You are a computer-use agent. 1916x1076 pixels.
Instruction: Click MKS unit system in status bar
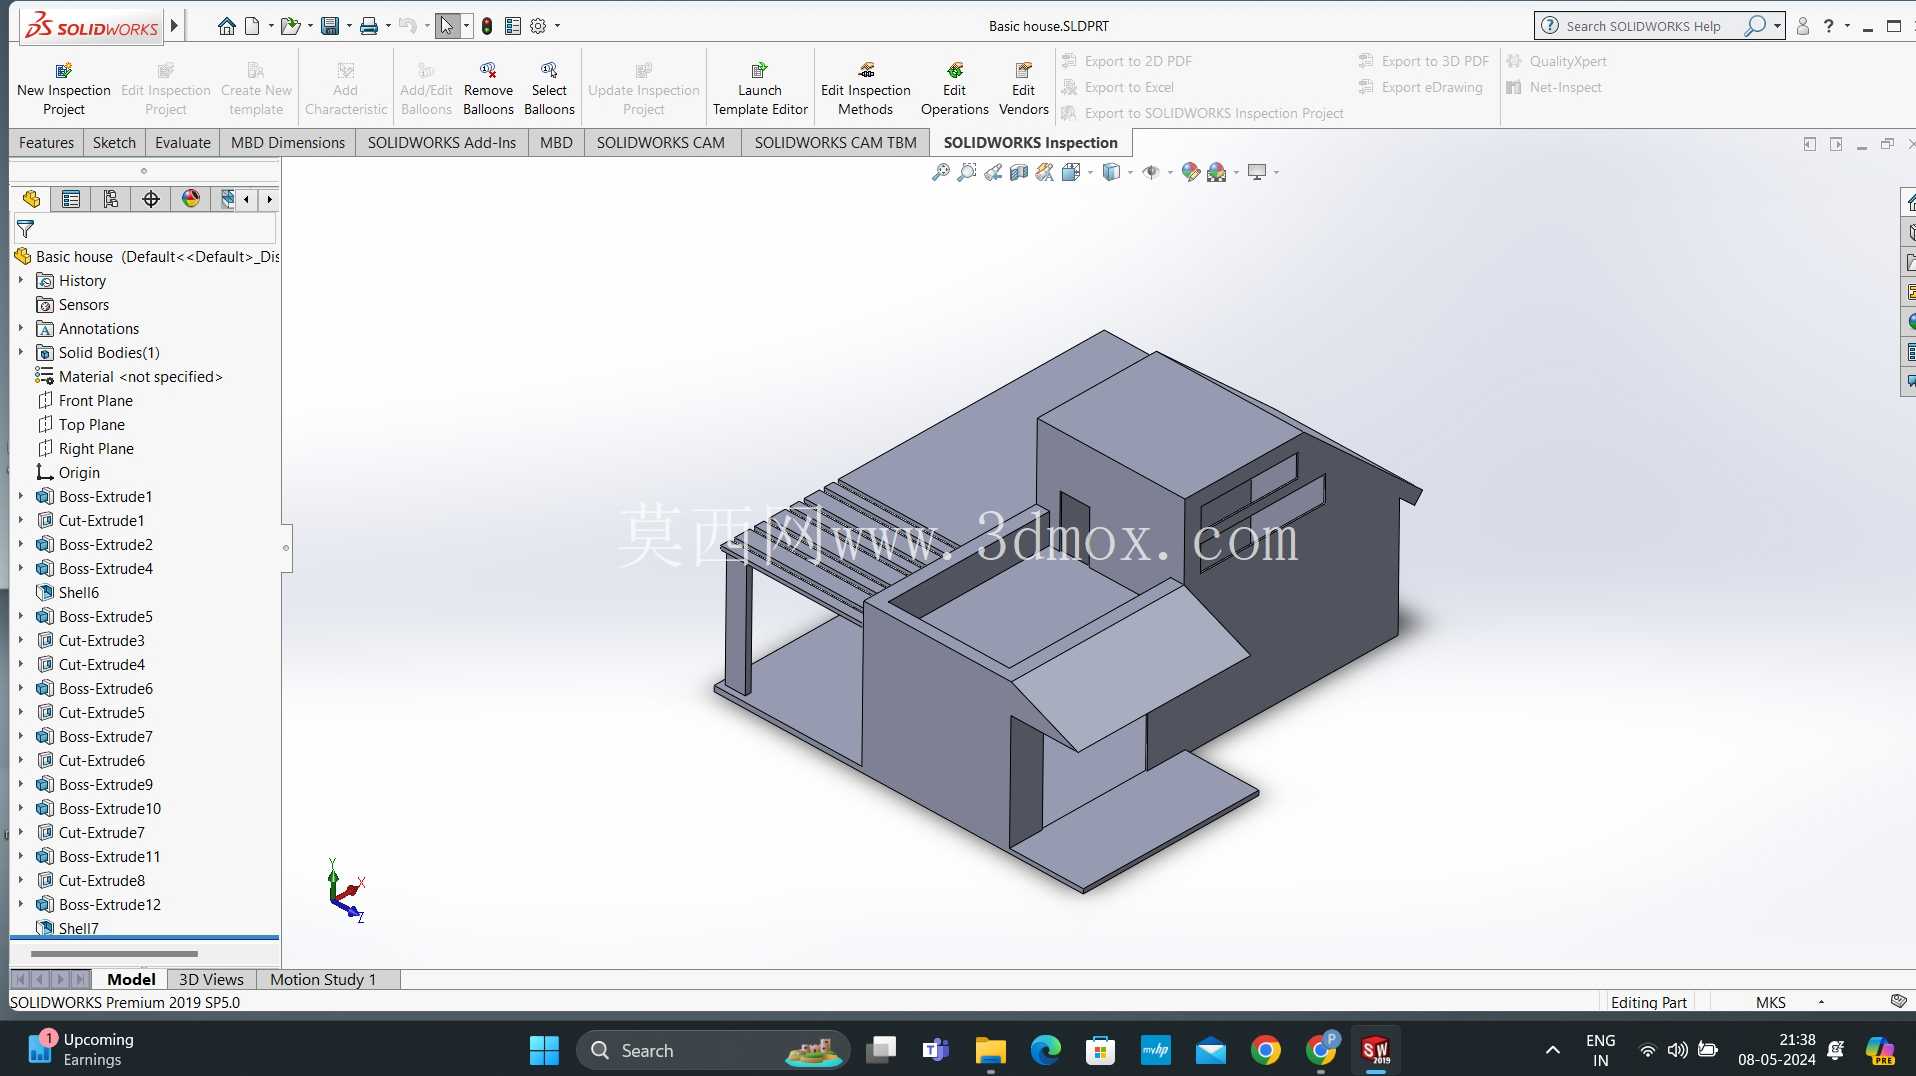click(x=1770, y=1003)
